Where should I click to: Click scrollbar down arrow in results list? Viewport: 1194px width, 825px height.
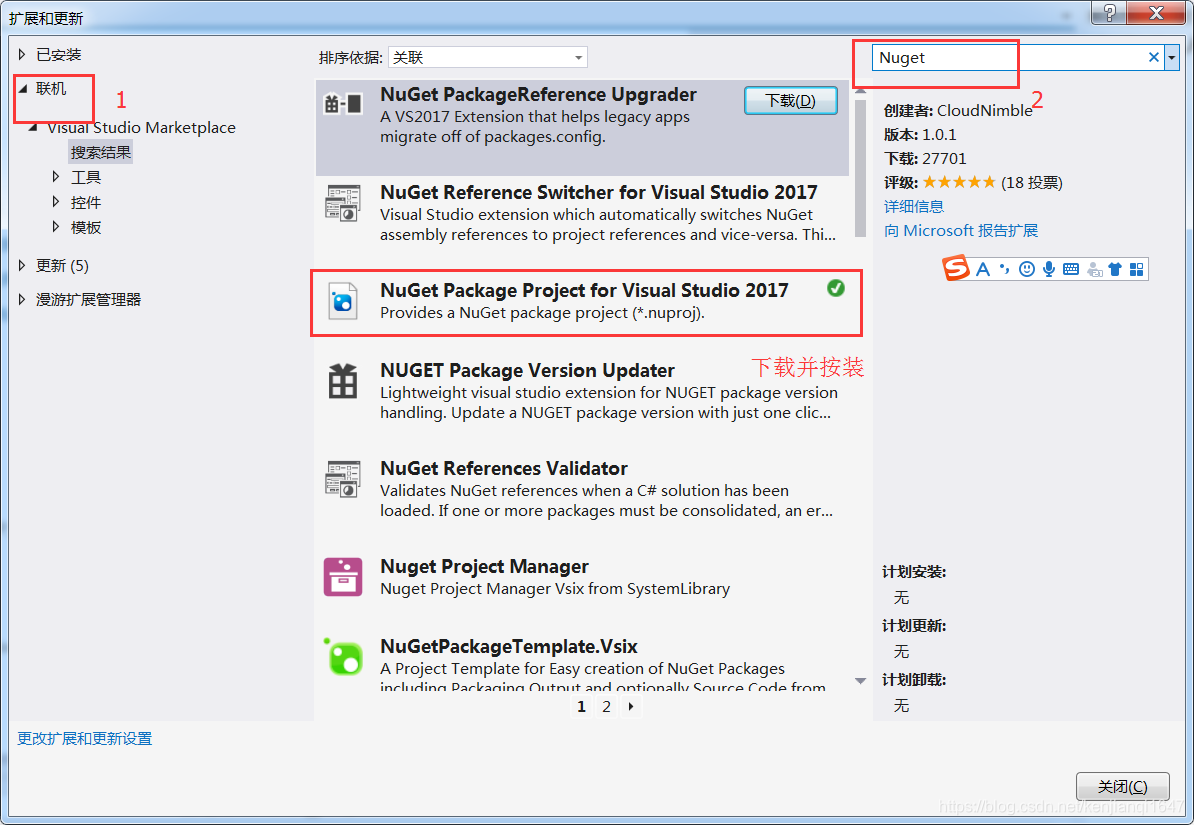[860, 680]
